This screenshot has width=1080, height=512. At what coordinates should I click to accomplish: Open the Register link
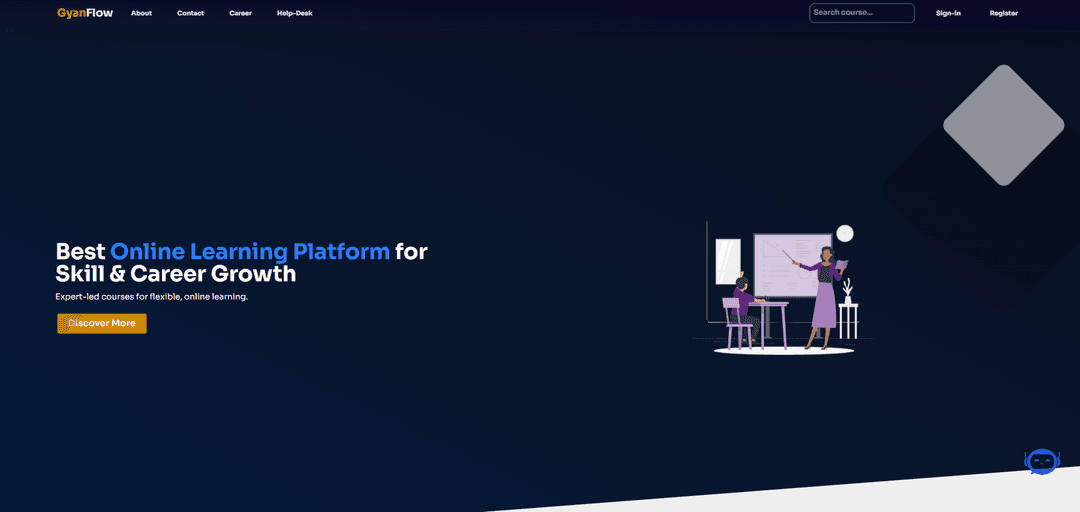(x=1003, y=13)
